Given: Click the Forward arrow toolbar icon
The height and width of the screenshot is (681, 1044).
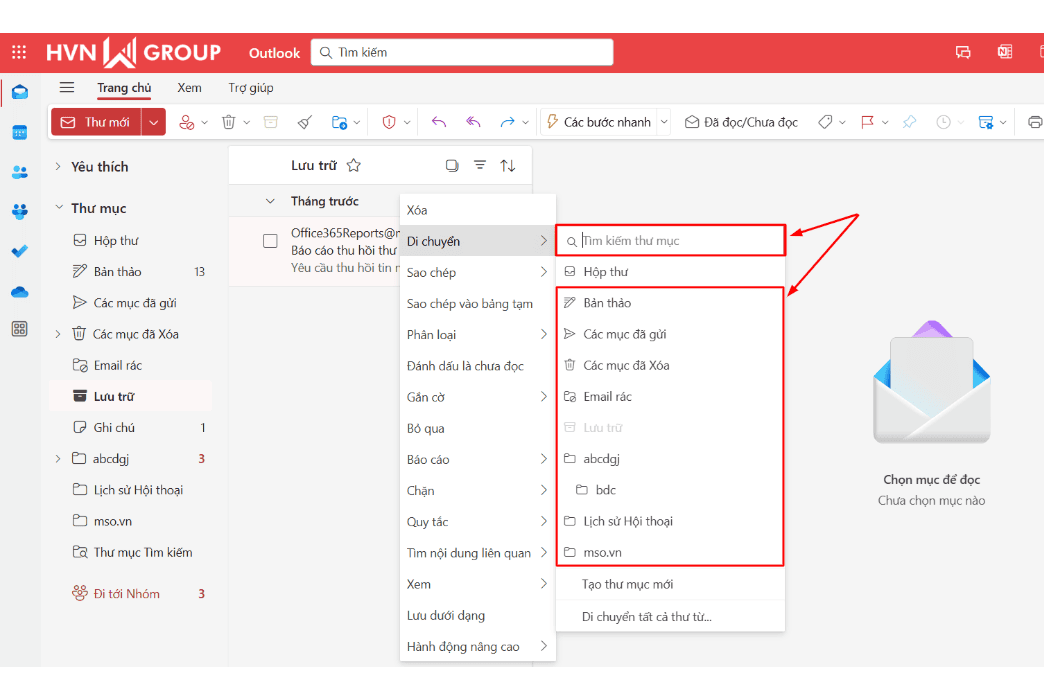Looking at the screenshot, I should tap(507, 122).
